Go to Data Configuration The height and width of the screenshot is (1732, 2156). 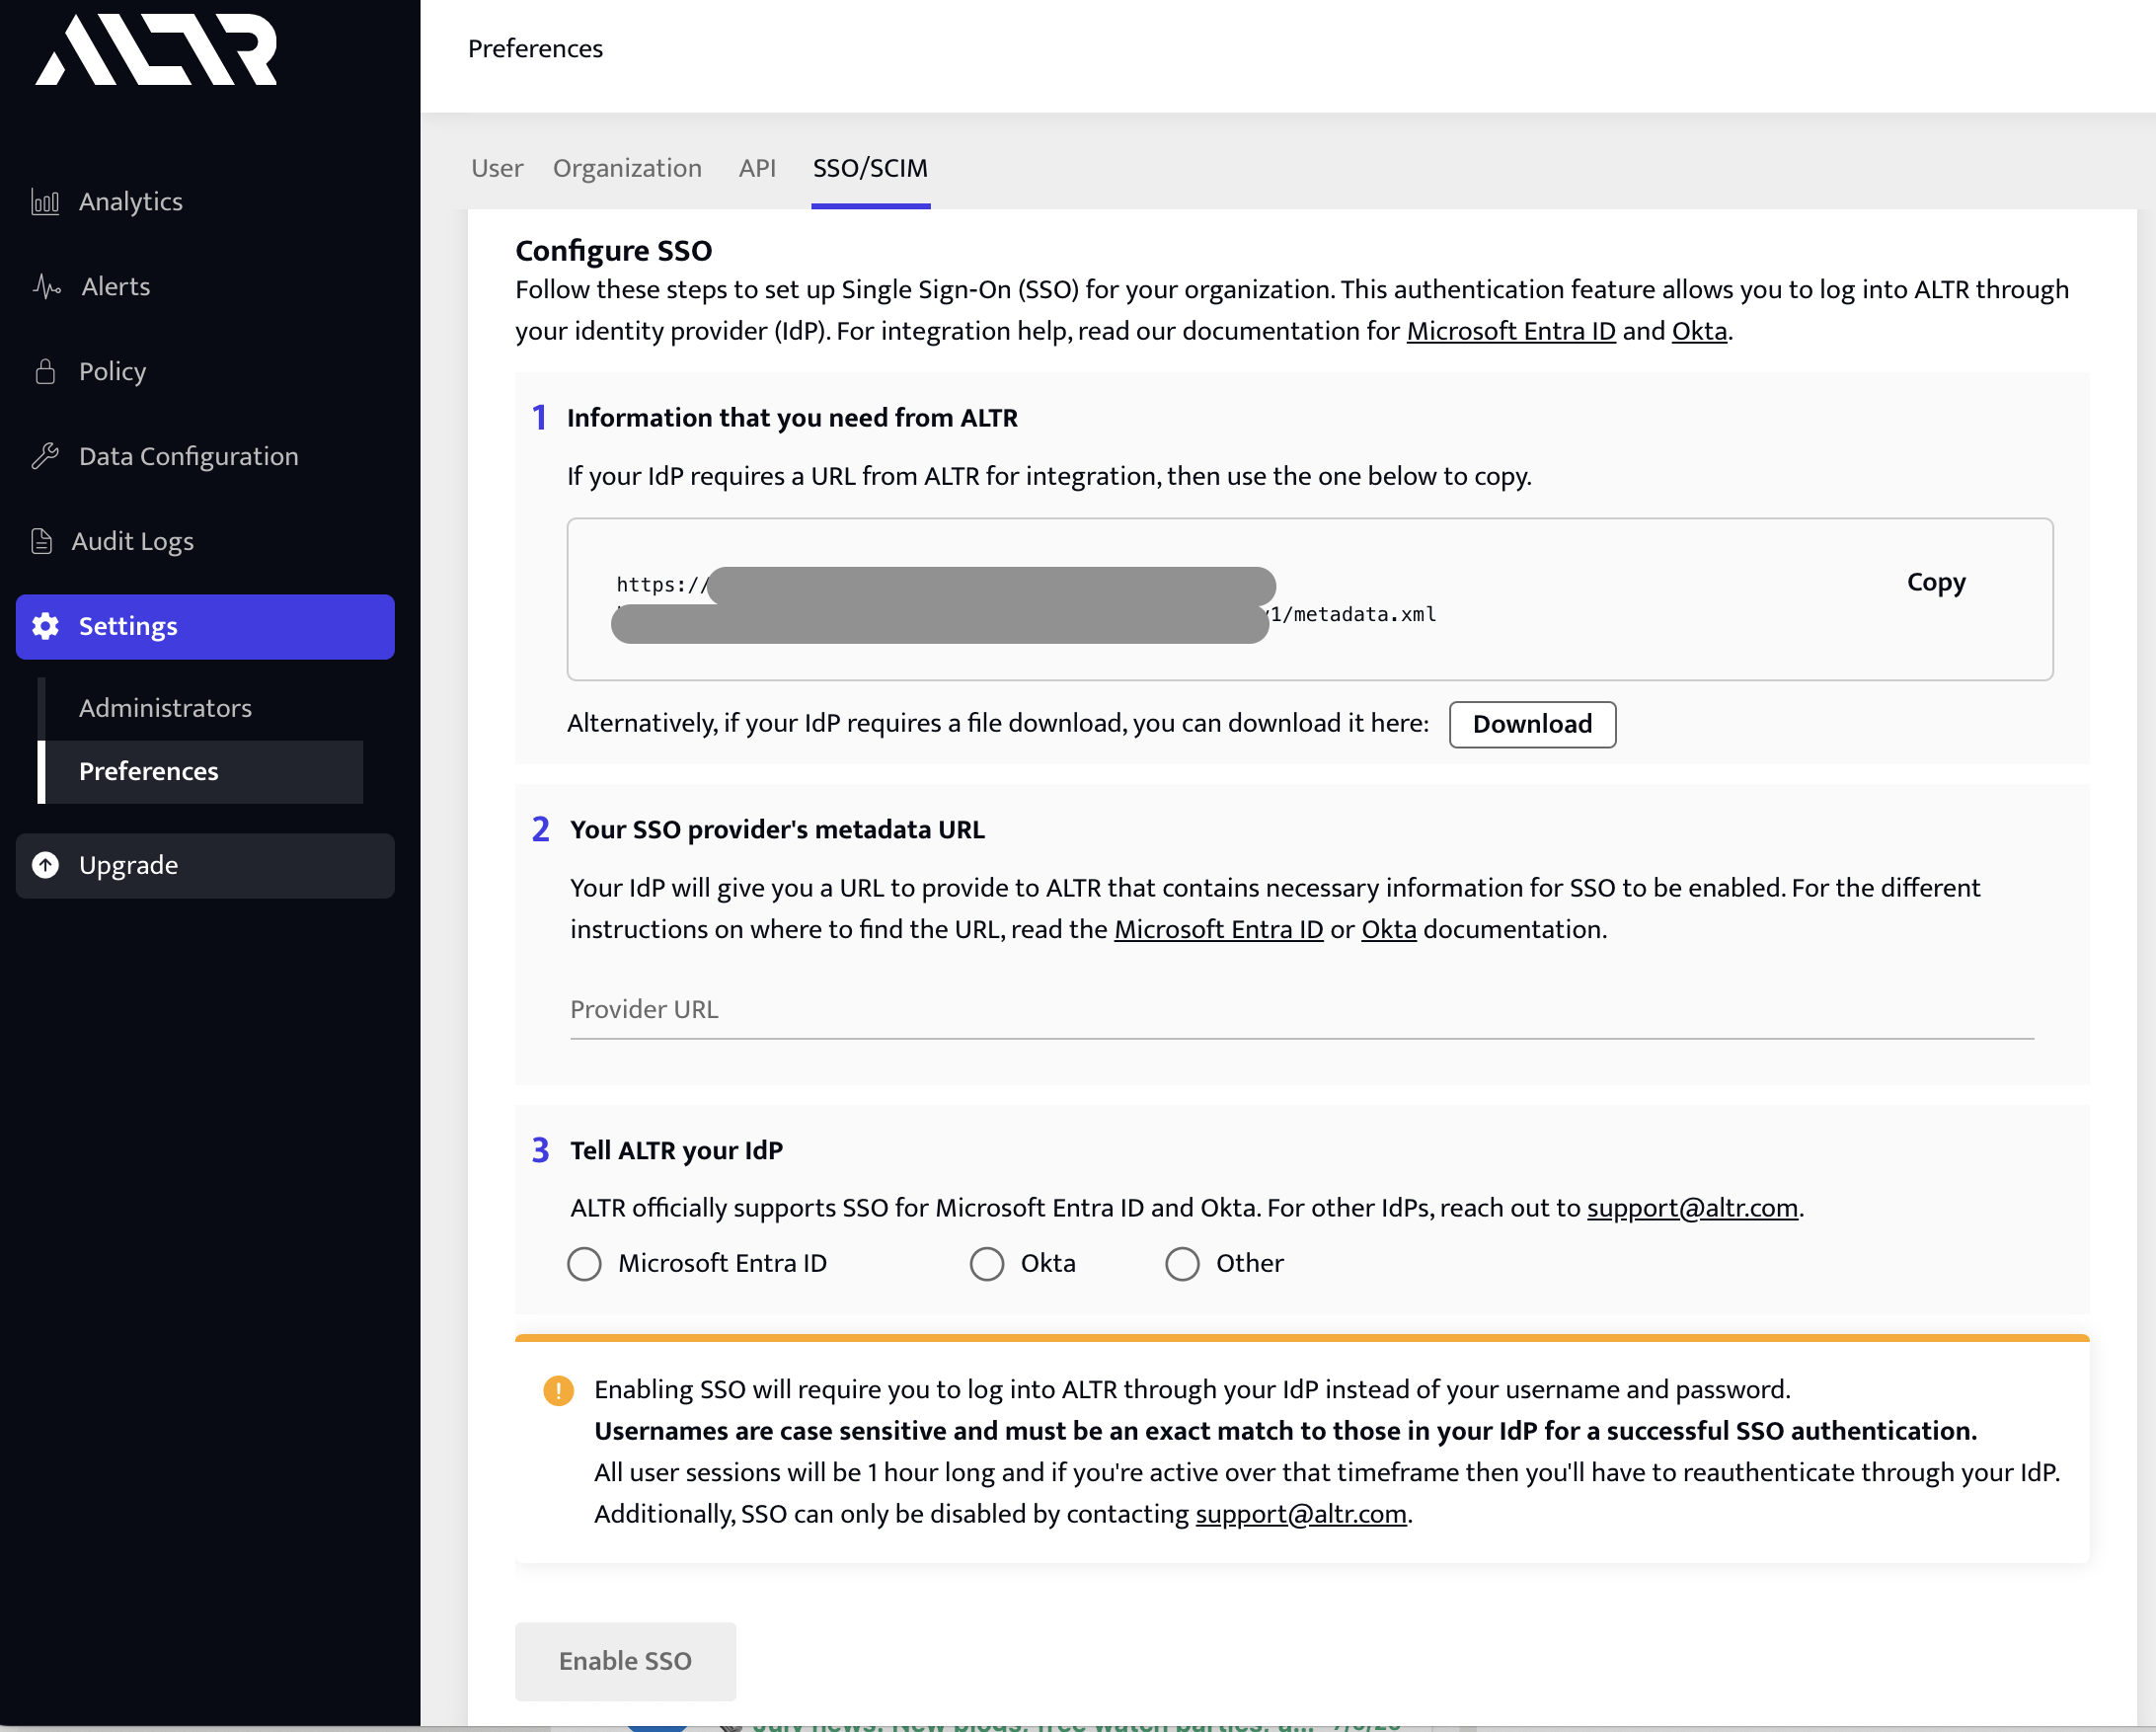click(x=189, y=457)
